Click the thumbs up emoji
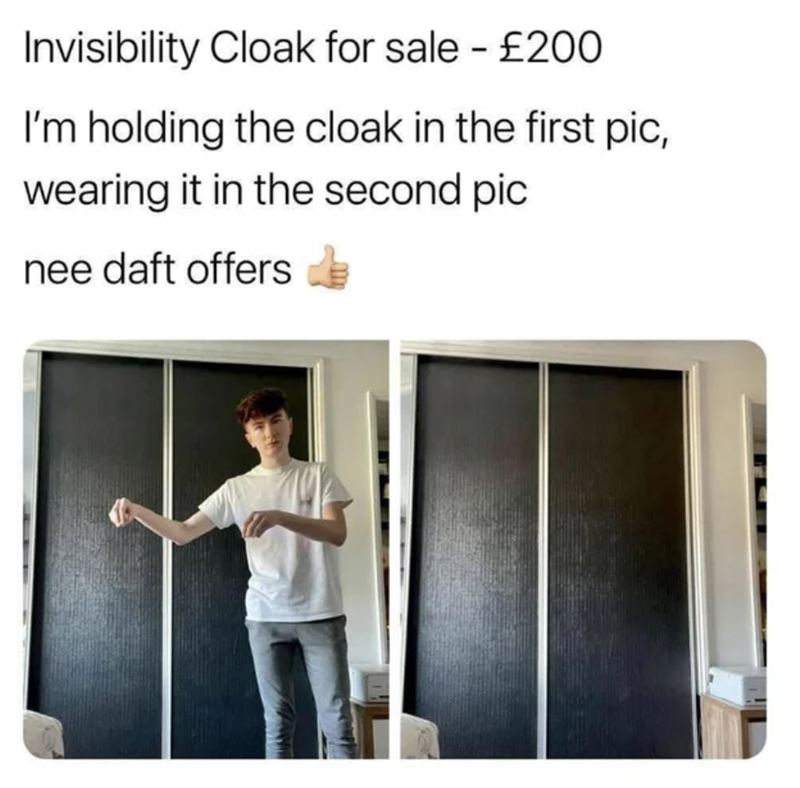Image resolution: width=800 pixels, height=788 pixels. tap(327, 268)
